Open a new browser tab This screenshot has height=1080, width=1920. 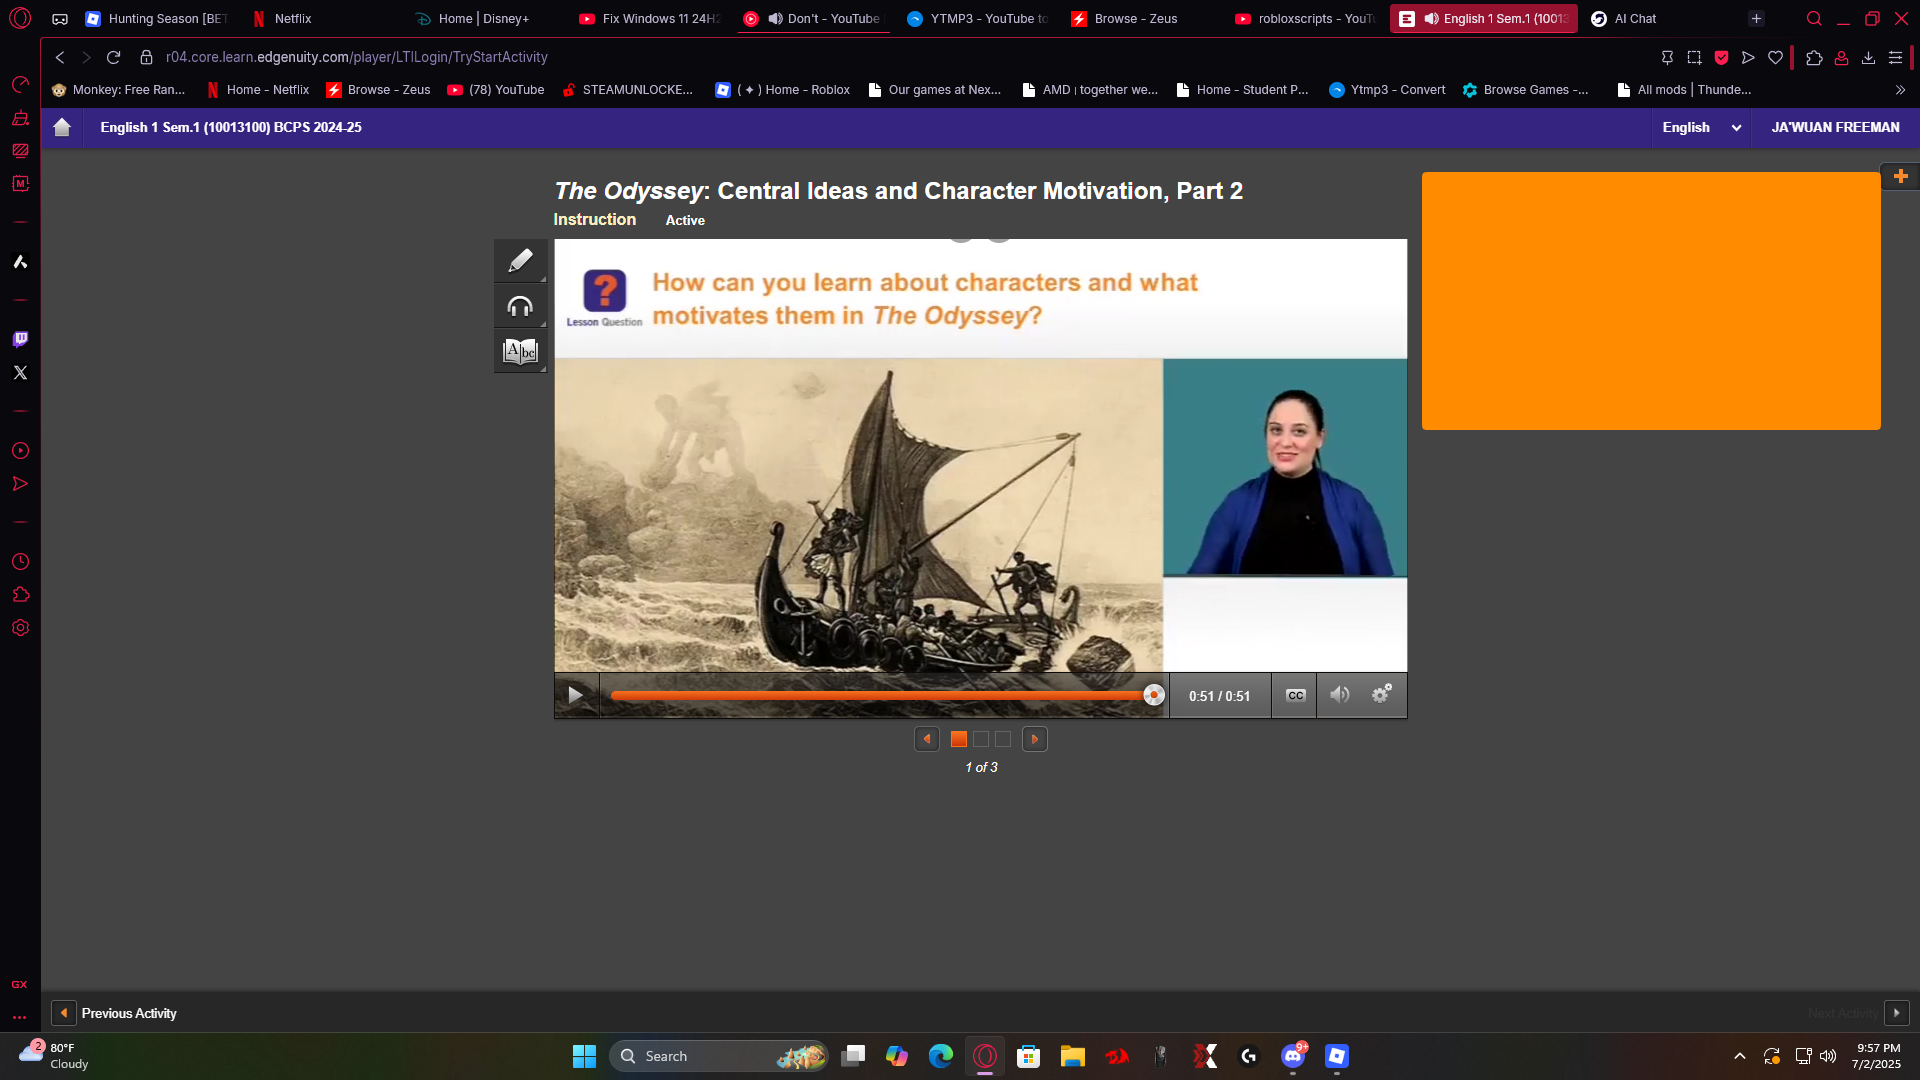click(x=1756, y=18)
